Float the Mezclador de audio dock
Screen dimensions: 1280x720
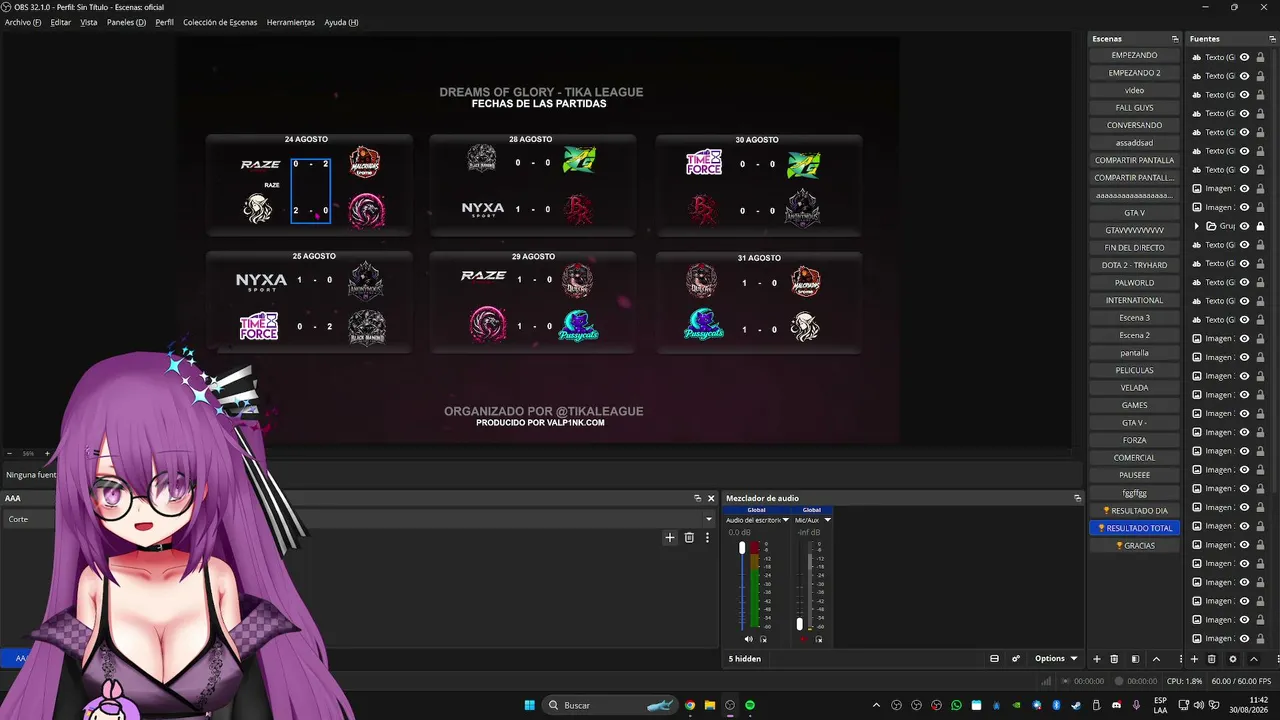[1077, 498]
